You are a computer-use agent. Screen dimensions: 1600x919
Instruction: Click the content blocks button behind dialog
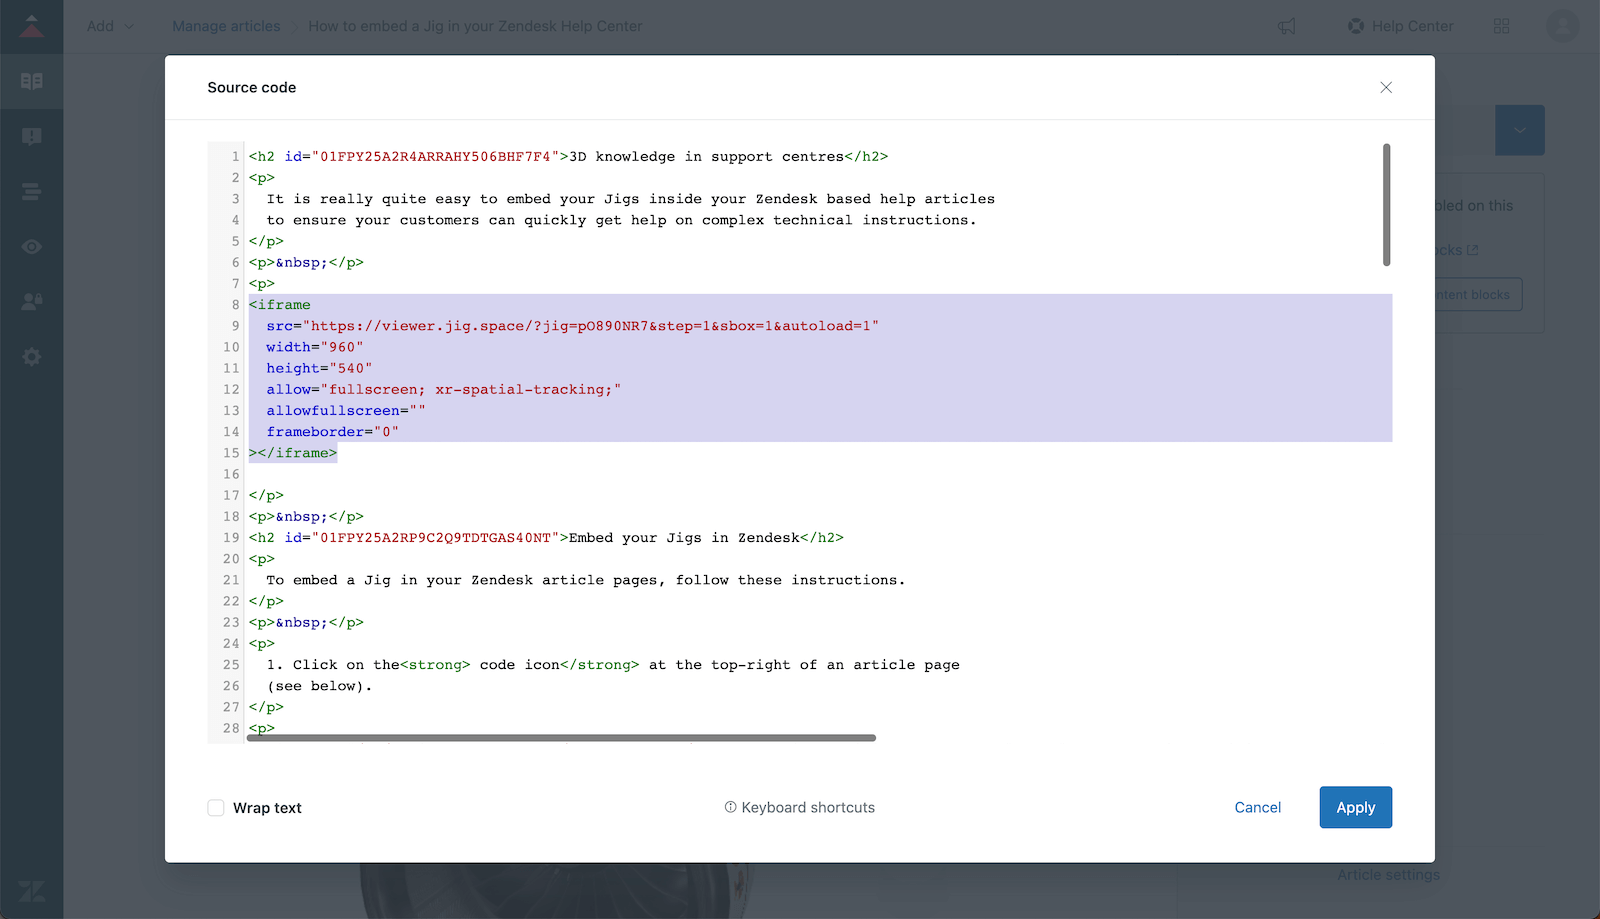click(x=1478, y=295)
